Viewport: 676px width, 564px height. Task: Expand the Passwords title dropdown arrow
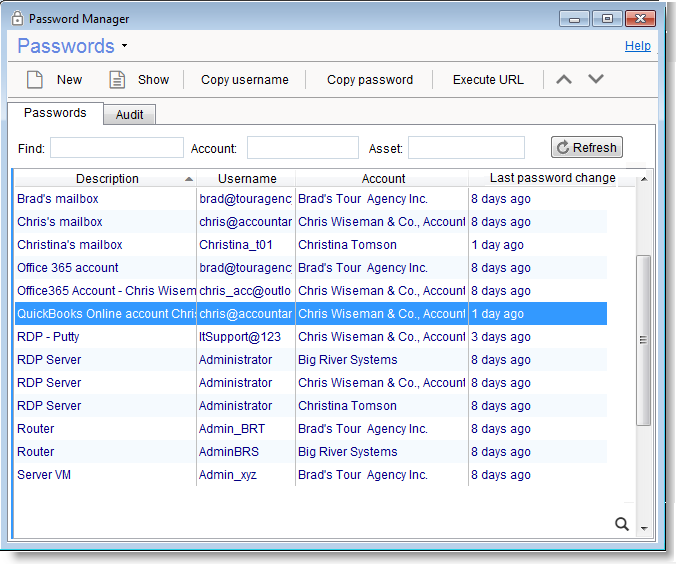(x=124, y=46)
